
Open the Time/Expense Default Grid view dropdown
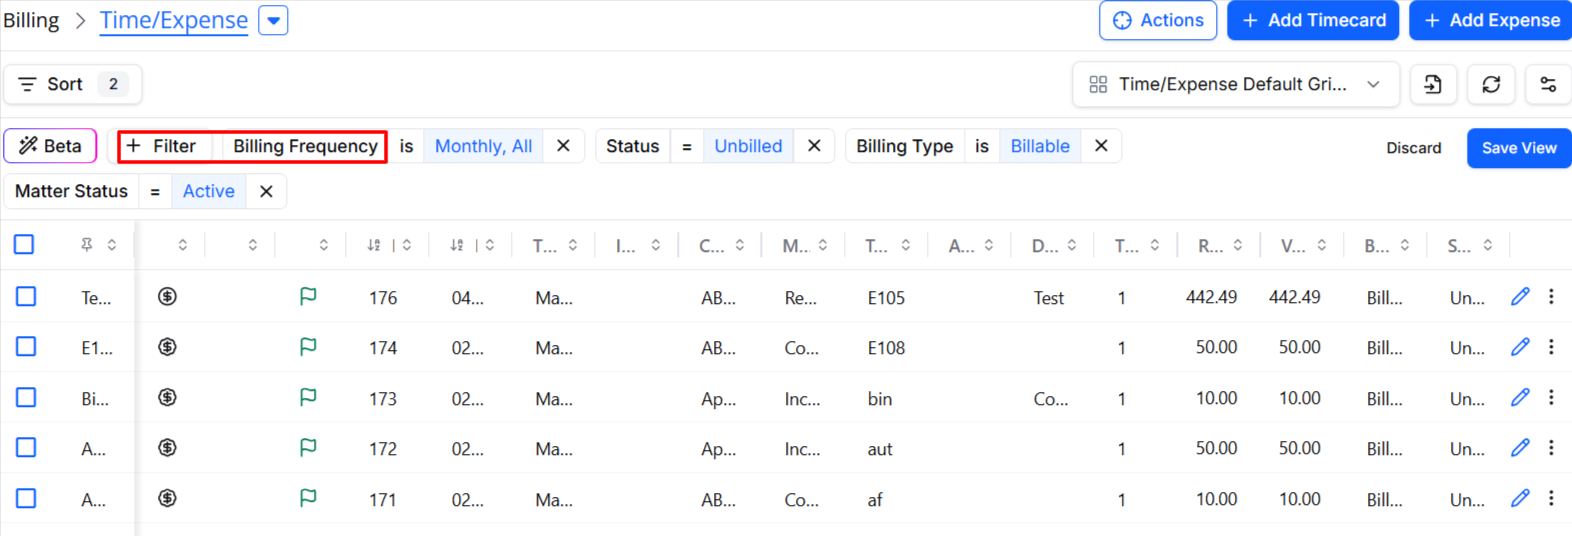1234,85
